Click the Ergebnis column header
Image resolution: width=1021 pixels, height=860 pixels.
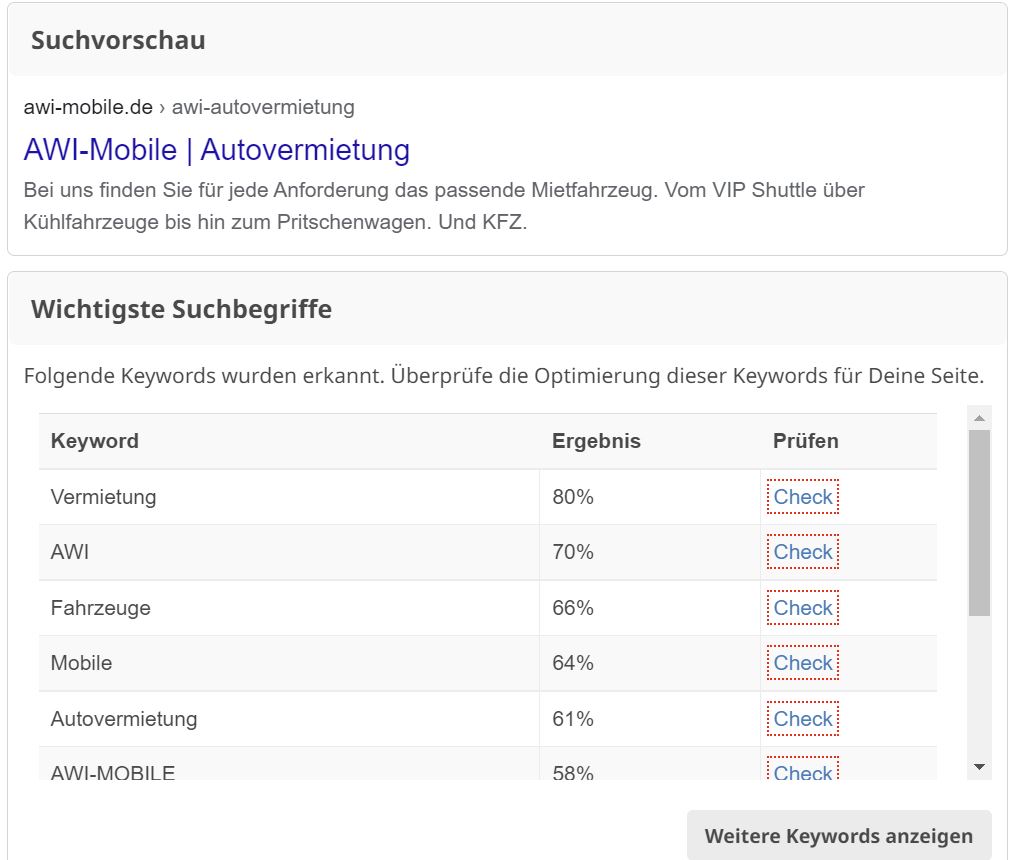pos(596,441)
